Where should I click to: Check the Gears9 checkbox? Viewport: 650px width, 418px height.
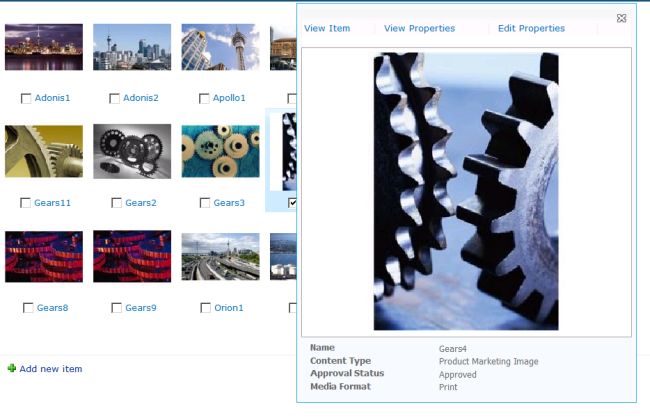point(116,308)
